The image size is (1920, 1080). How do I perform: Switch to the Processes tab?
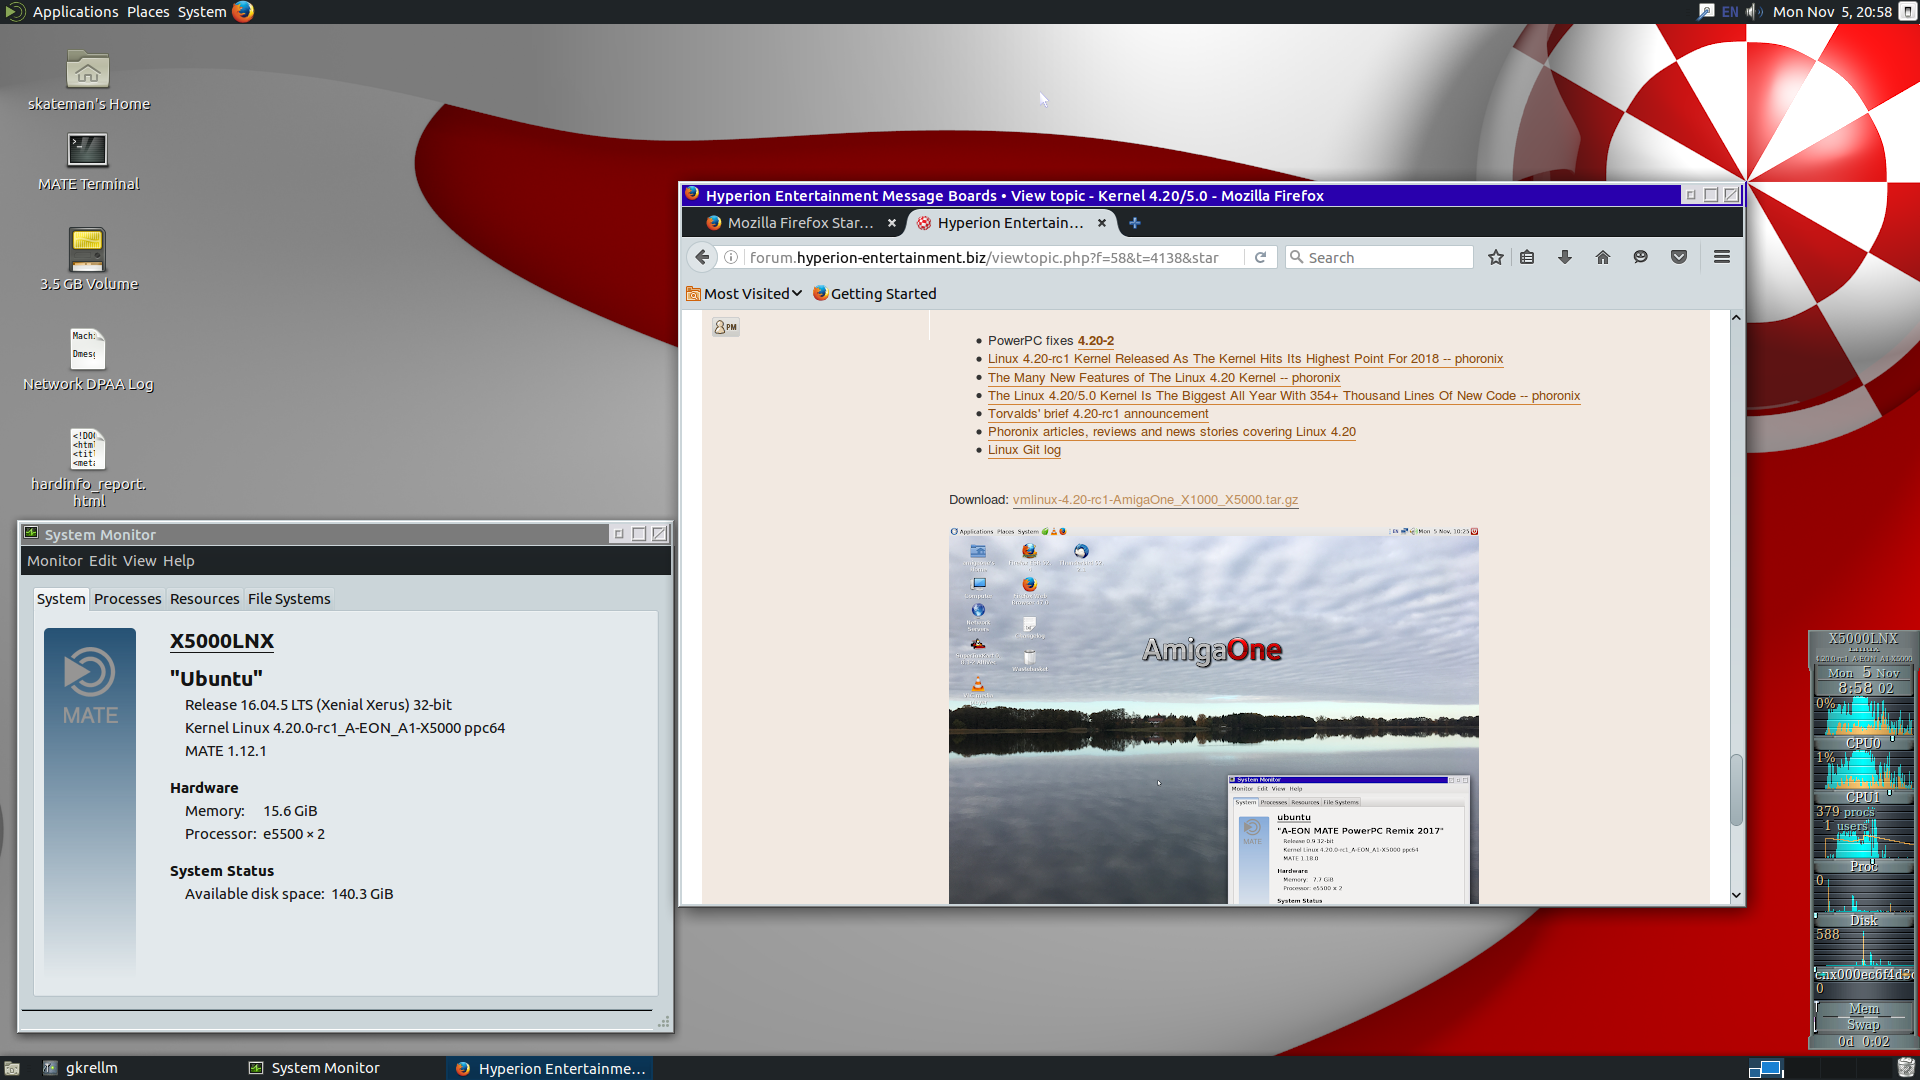128,599
